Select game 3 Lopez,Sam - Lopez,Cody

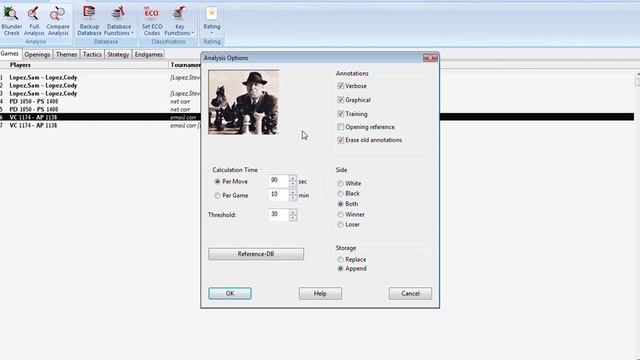(43, 93)
